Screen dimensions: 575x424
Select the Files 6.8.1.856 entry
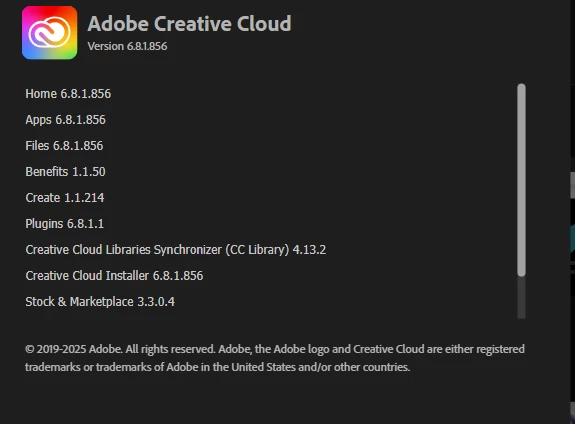tap(64, 146)
